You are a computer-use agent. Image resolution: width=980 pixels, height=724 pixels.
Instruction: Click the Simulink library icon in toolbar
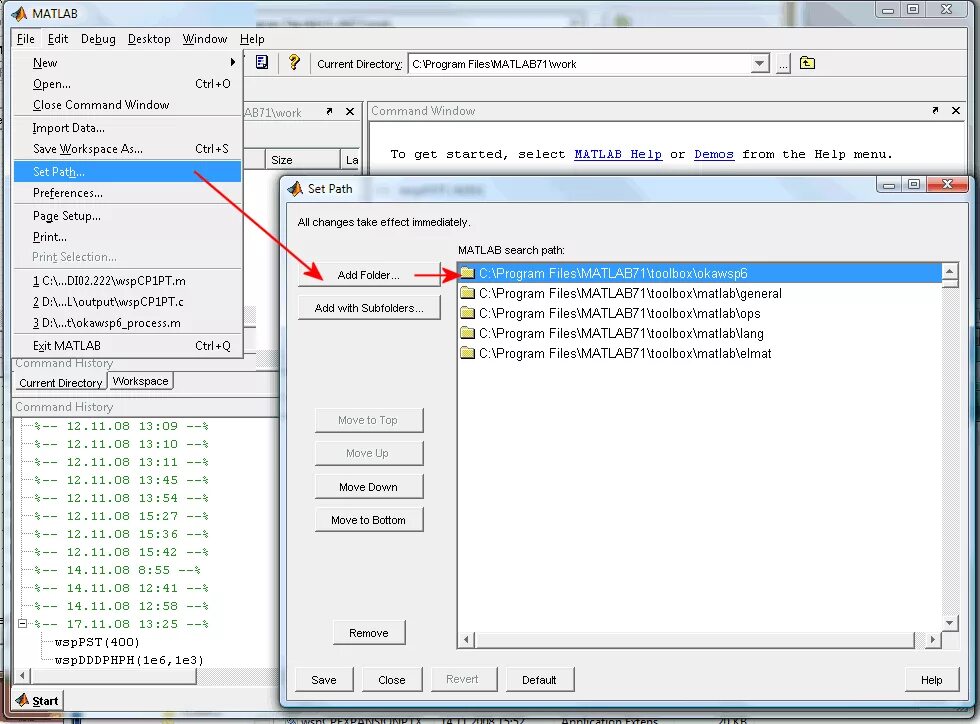(262, 63)
